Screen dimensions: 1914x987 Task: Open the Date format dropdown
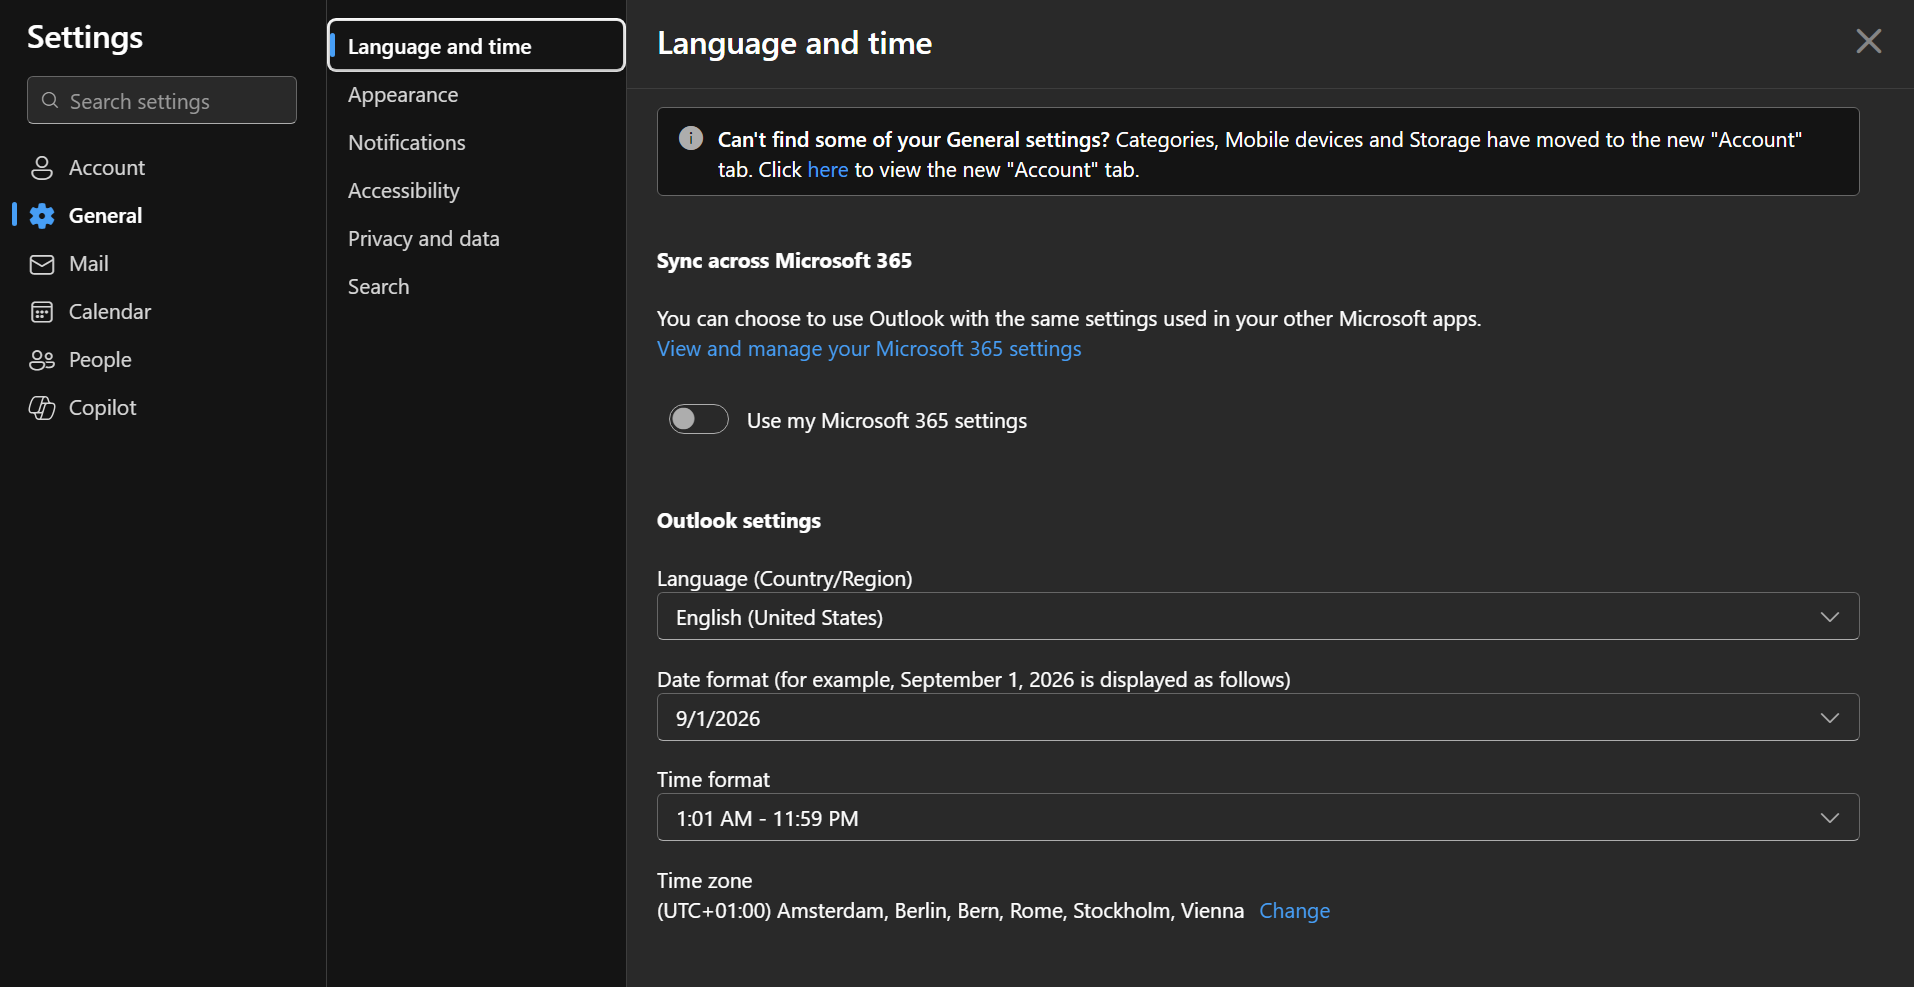coord(1257,718)
